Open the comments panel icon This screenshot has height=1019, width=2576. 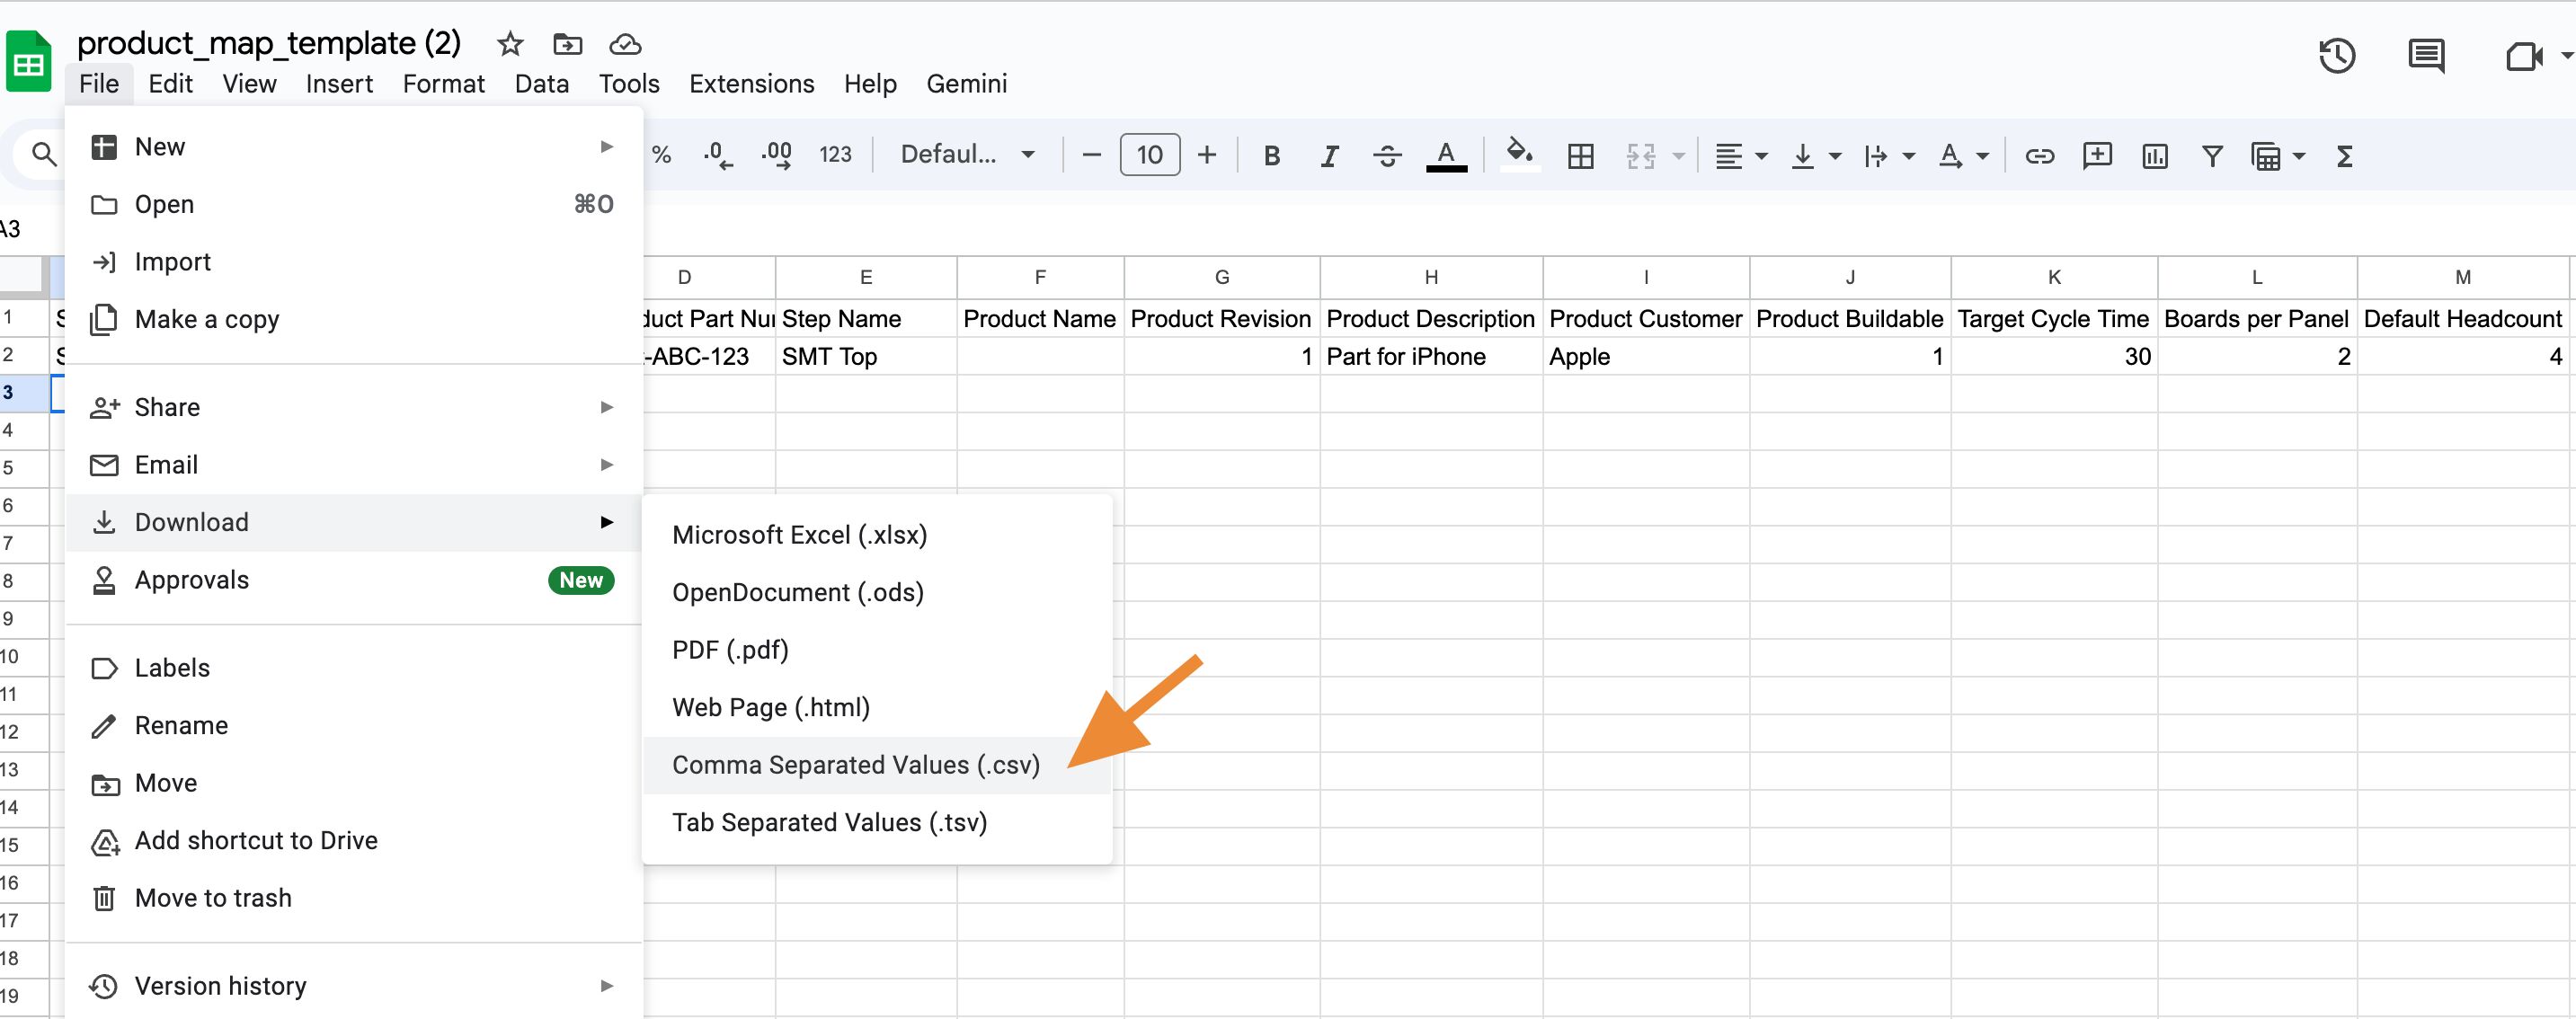tap(2425, 56)
